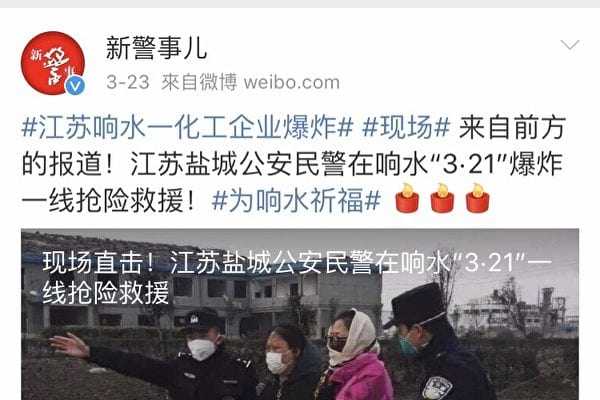Open the #现场# hashtag
Image resolution: width=600 pixels, height=400 pixels.
tap(406, 127)
